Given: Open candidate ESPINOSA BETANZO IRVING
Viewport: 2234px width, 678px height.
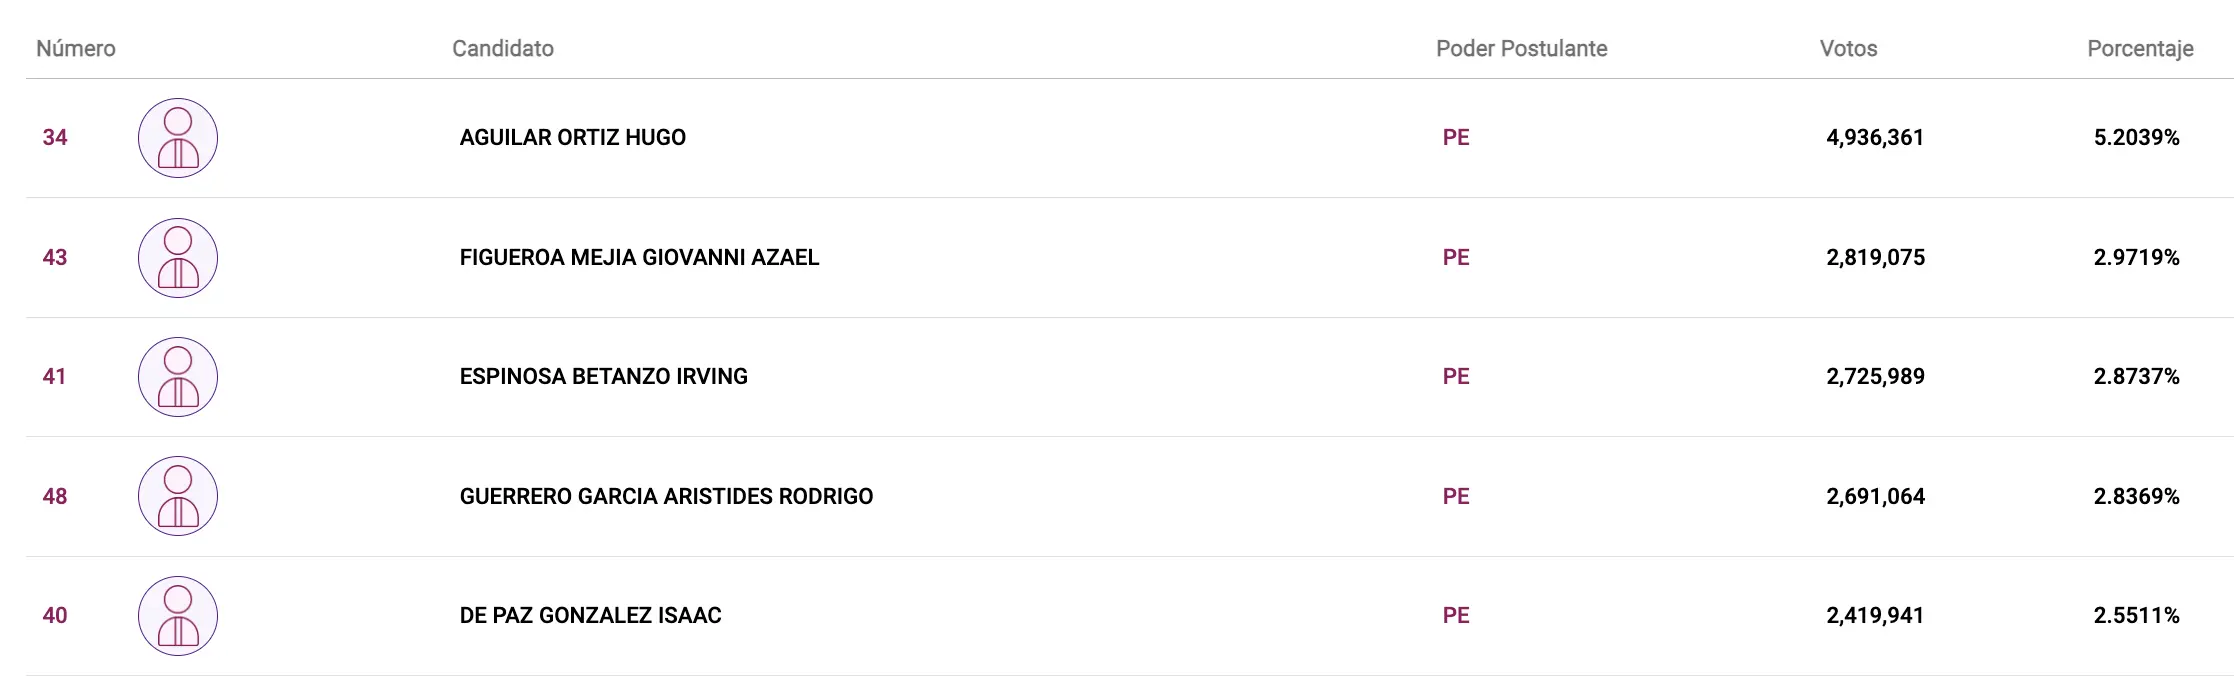Looking at the screenshot, I should click(604, 376).
